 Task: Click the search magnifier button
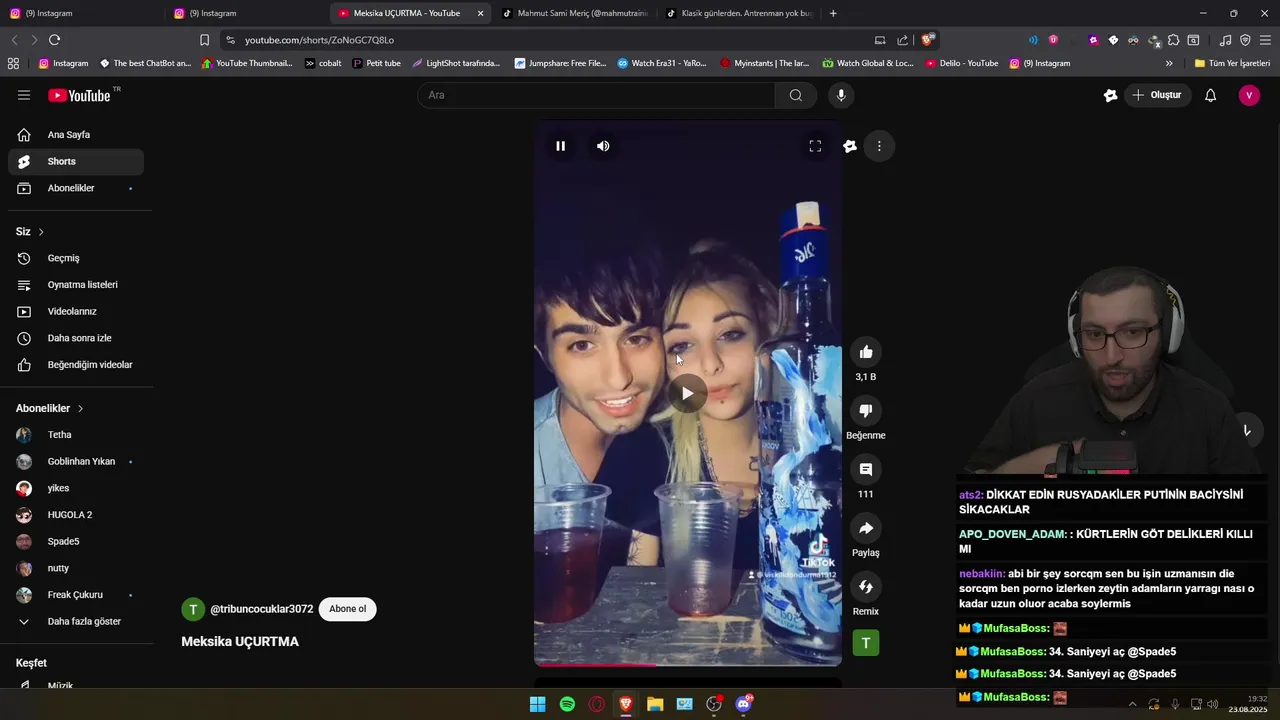pos(796,95)
